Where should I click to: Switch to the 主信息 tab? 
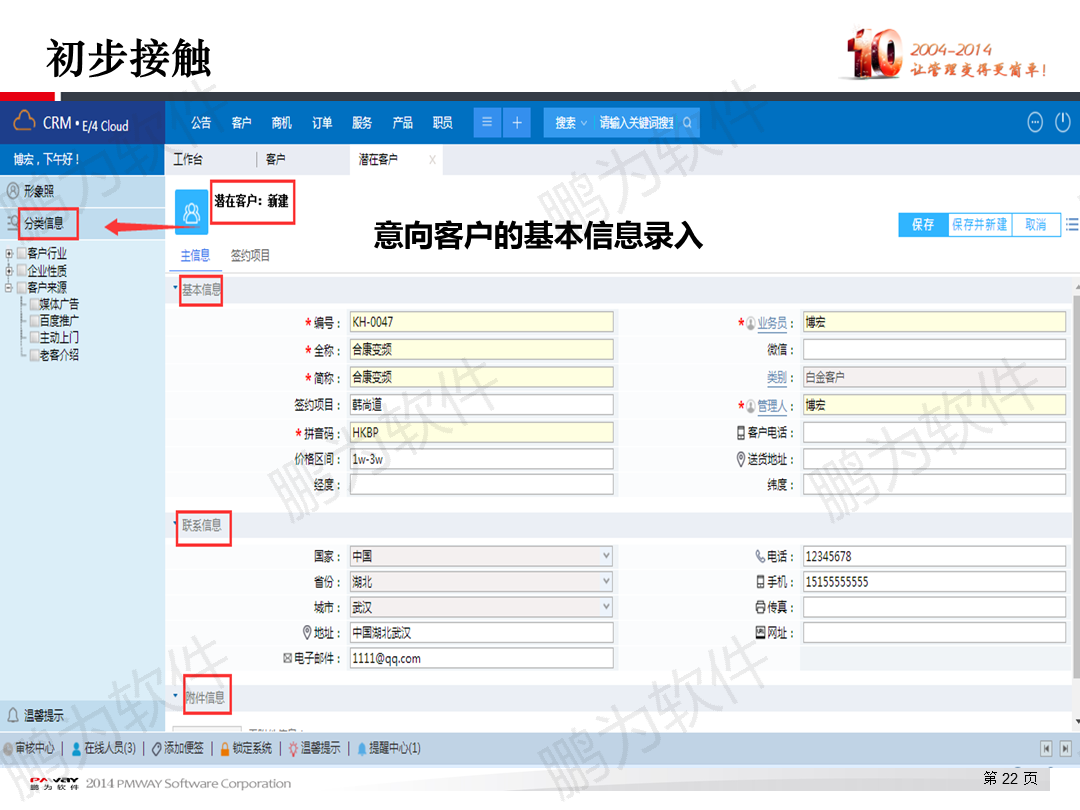point(196,256)
